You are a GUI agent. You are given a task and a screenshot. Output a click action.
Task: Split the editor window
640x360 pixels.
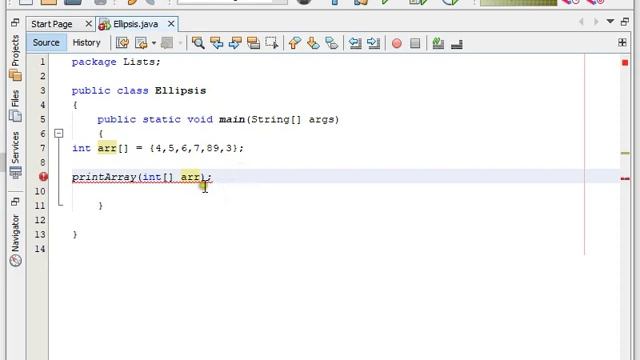[x=622, y=42]
